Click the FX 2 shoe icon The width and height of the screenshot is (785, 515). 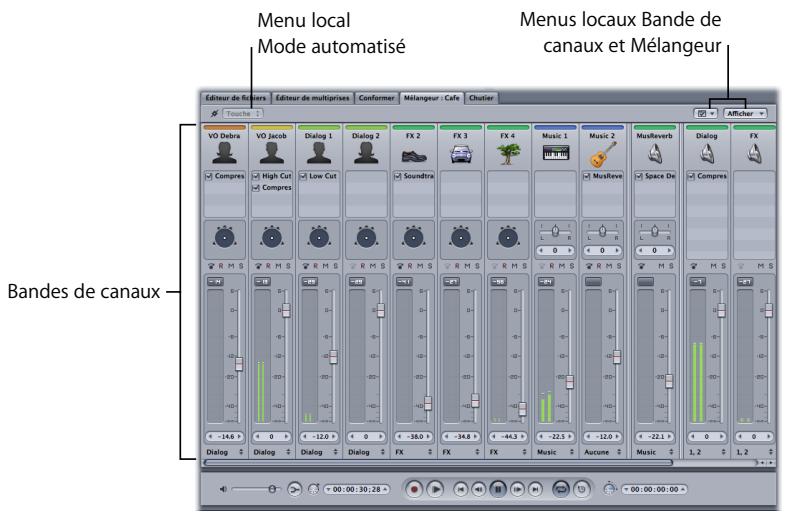point(414,155)
